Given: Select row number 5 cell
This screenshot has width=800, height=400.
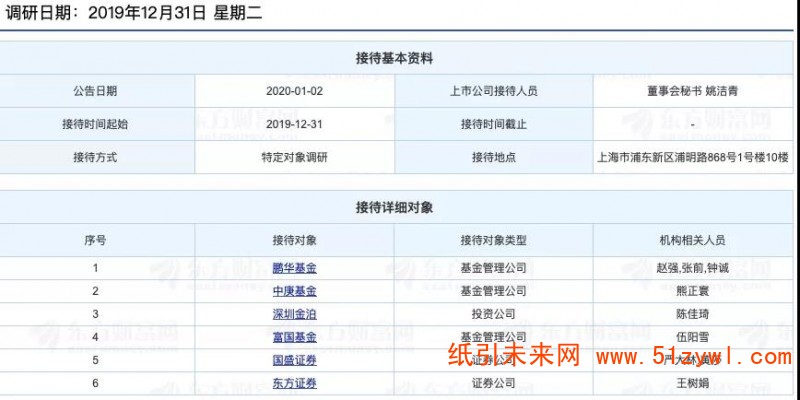Looking at the screenshot, I should [x=95, y=360].
